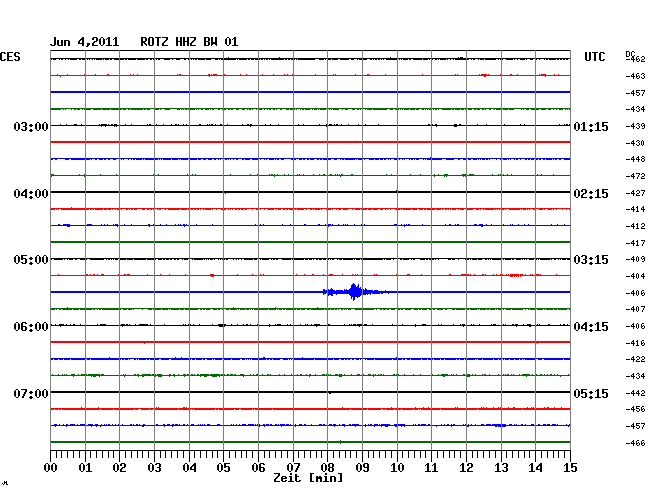
Task: Click the "03:15" UTC time label
Action: [591, 260]
